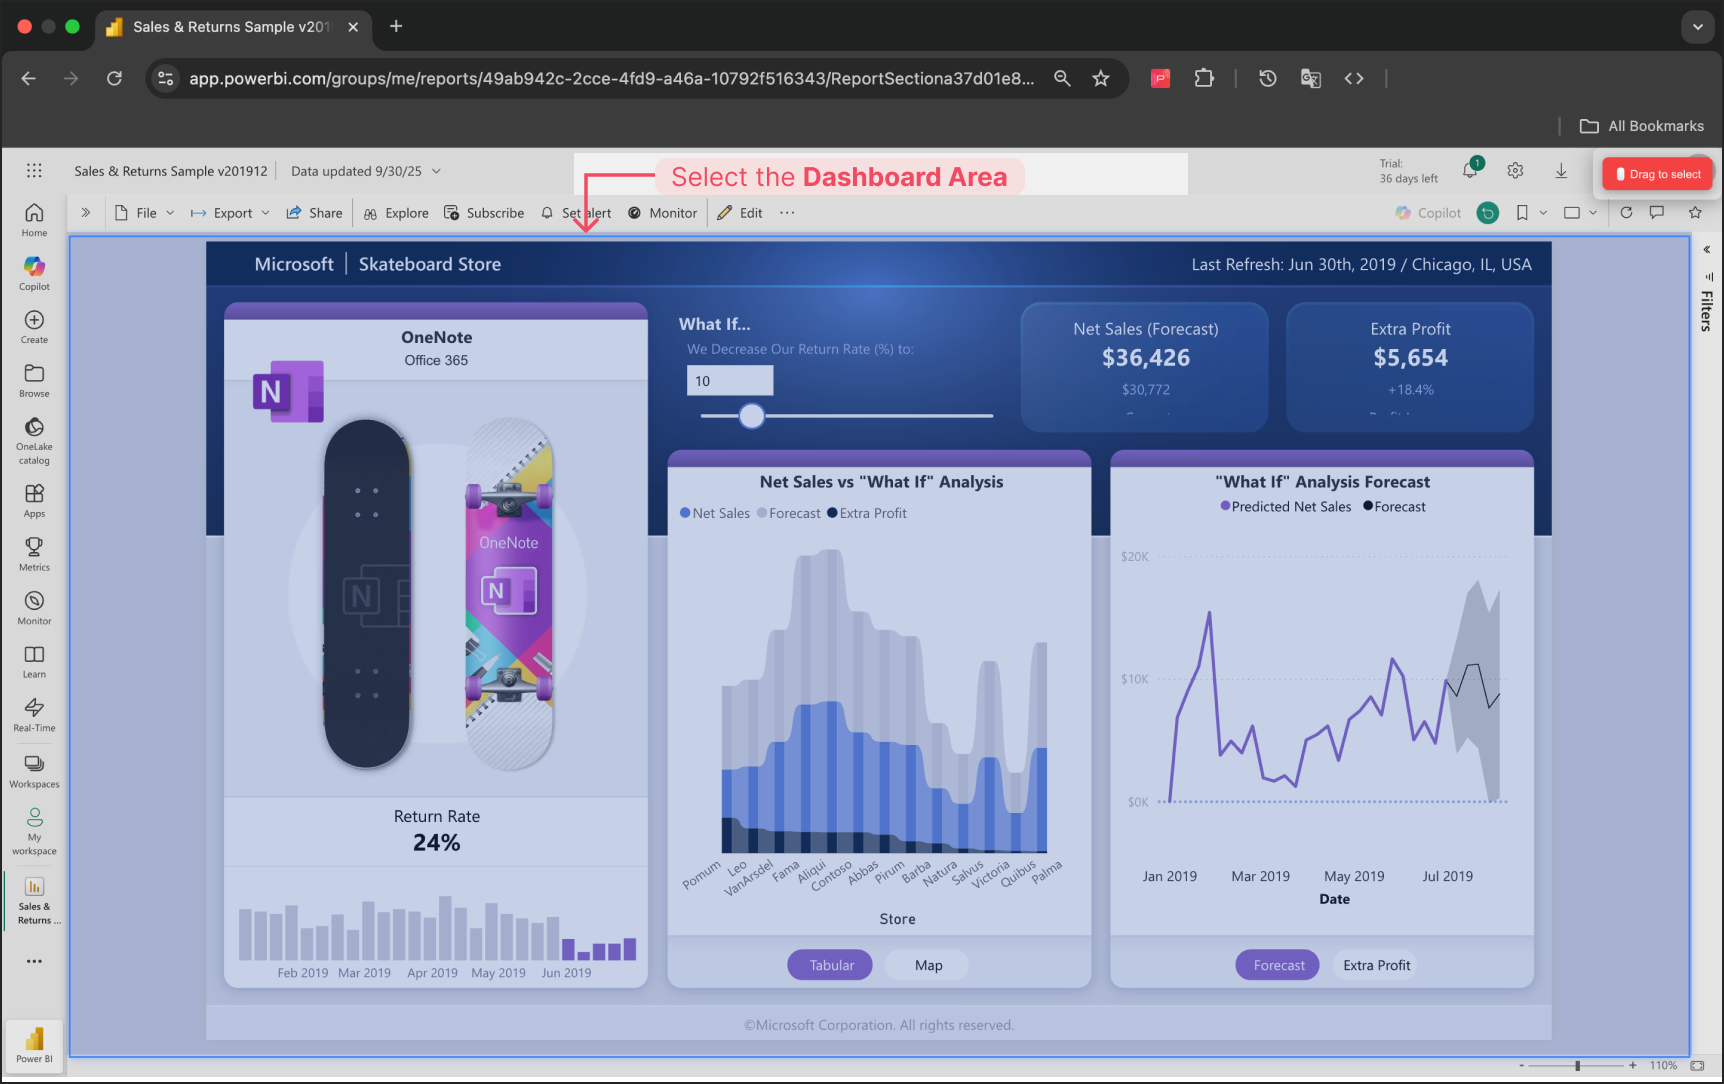Open the settings gear icon
This screenshot has width=1724, height=1084.
click(x=1515, y=171)
